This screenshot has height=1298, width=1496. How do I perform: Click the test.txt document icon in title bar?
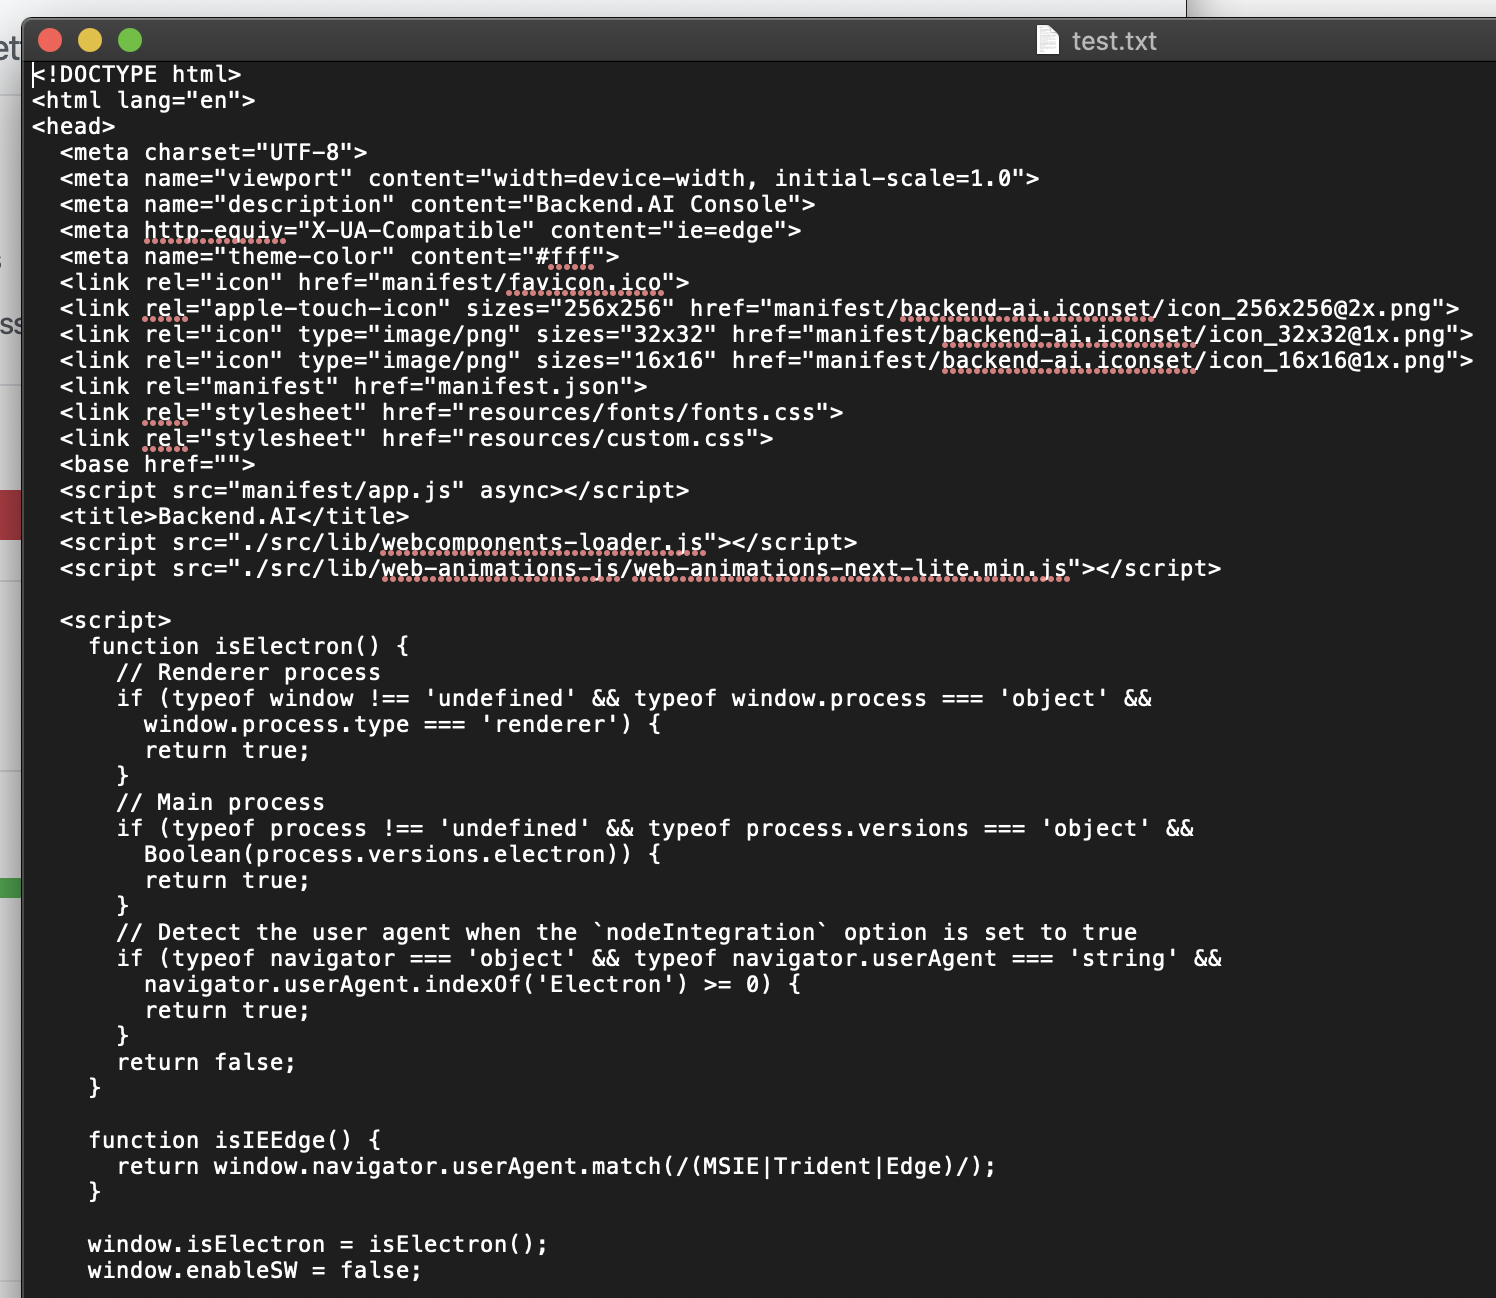(x=1046, y=41)
